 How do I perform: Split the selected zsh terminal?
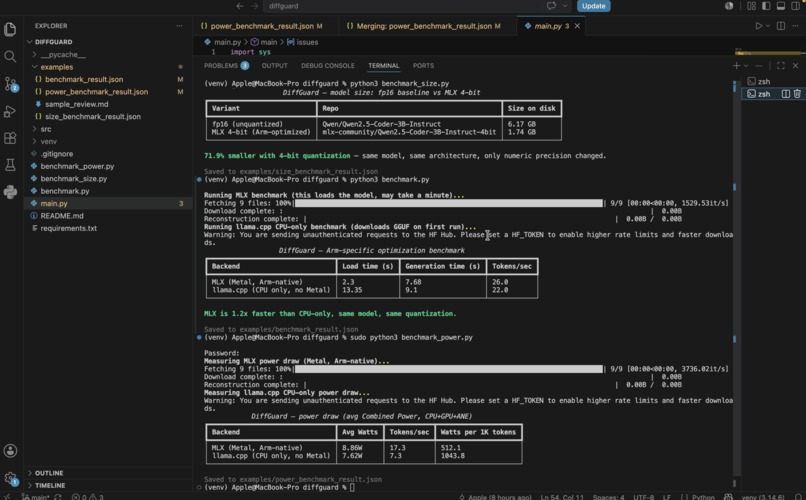point(785,94)
